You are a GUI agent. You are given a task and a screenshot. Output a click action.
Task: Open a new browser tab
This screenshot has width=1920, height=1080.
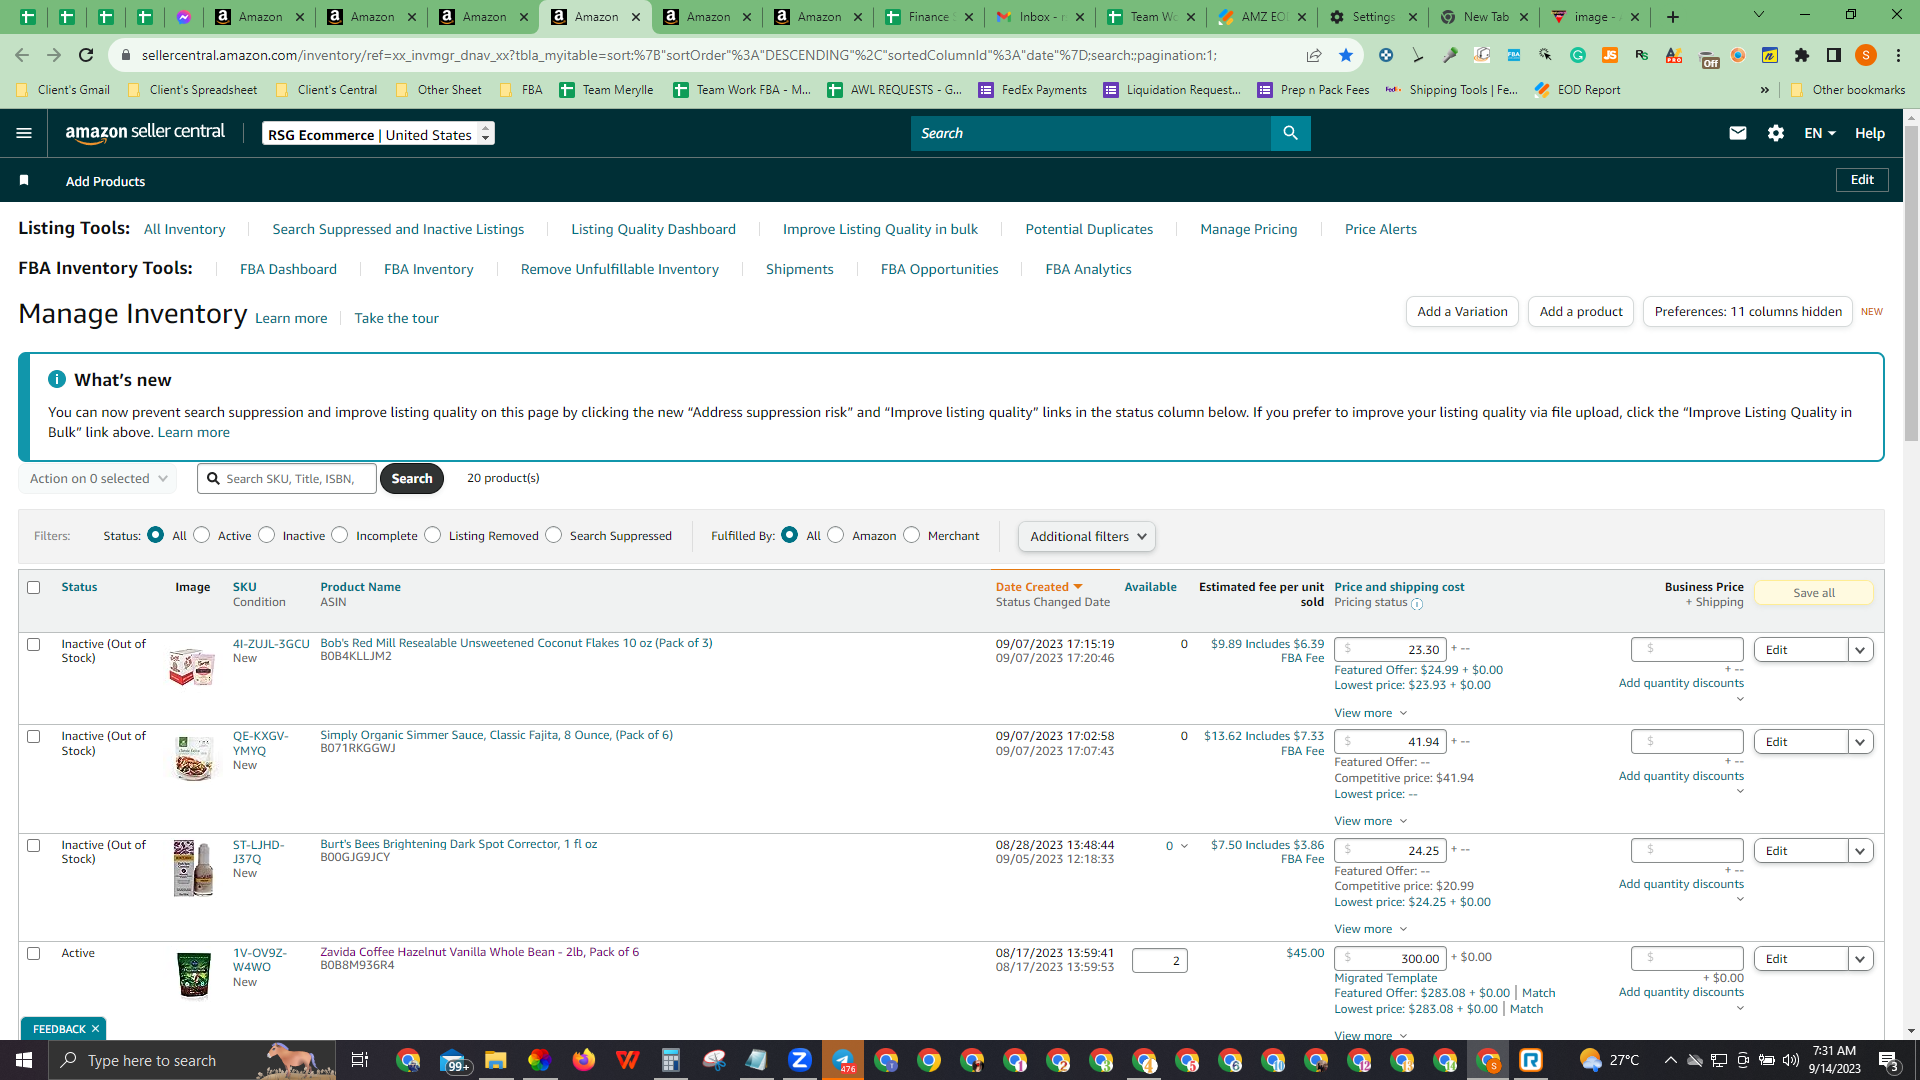coord(1673,17)
